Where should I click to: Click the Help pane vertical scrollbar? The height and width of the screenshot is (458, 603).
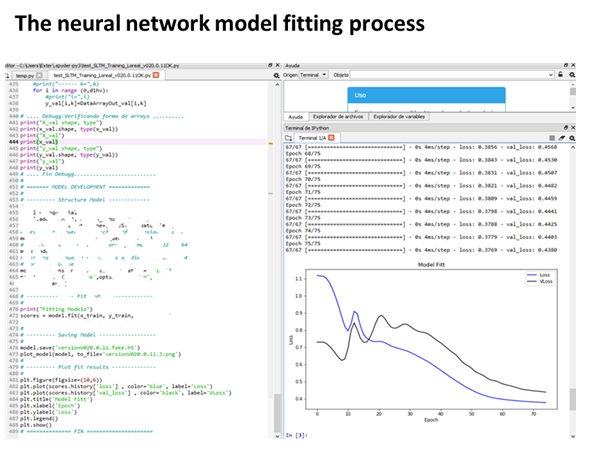tap(573, 95)
